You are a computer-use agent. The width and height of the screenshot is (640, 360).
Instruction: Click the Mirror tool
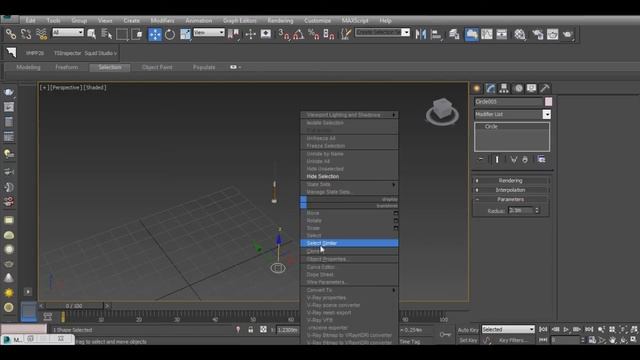coord(420,34)
